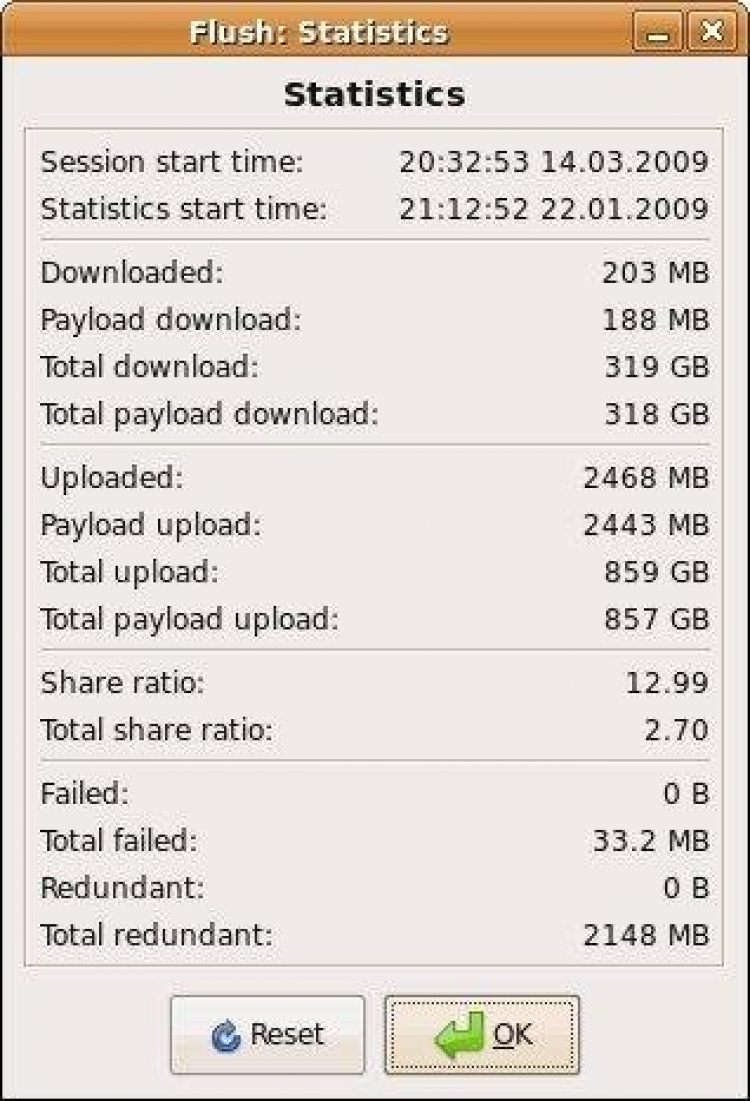Image resolution: width=750 pixels, height=1101 pixels.
Task: Click the bold "Statistics" heading
Action: (374, 95)
